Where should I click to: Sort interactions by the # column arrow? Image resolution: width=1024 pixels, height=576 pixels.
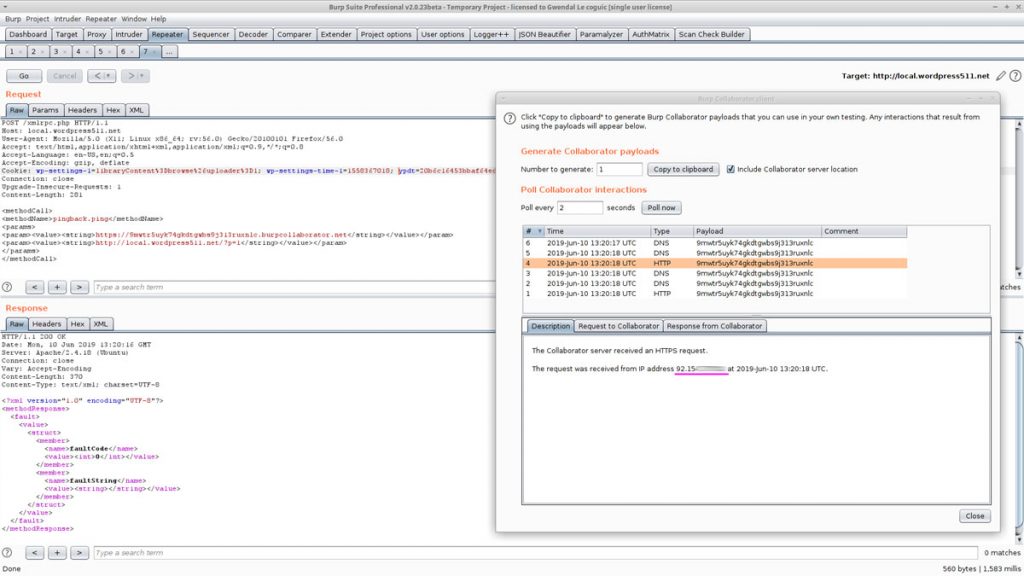[x=539, y=231]
